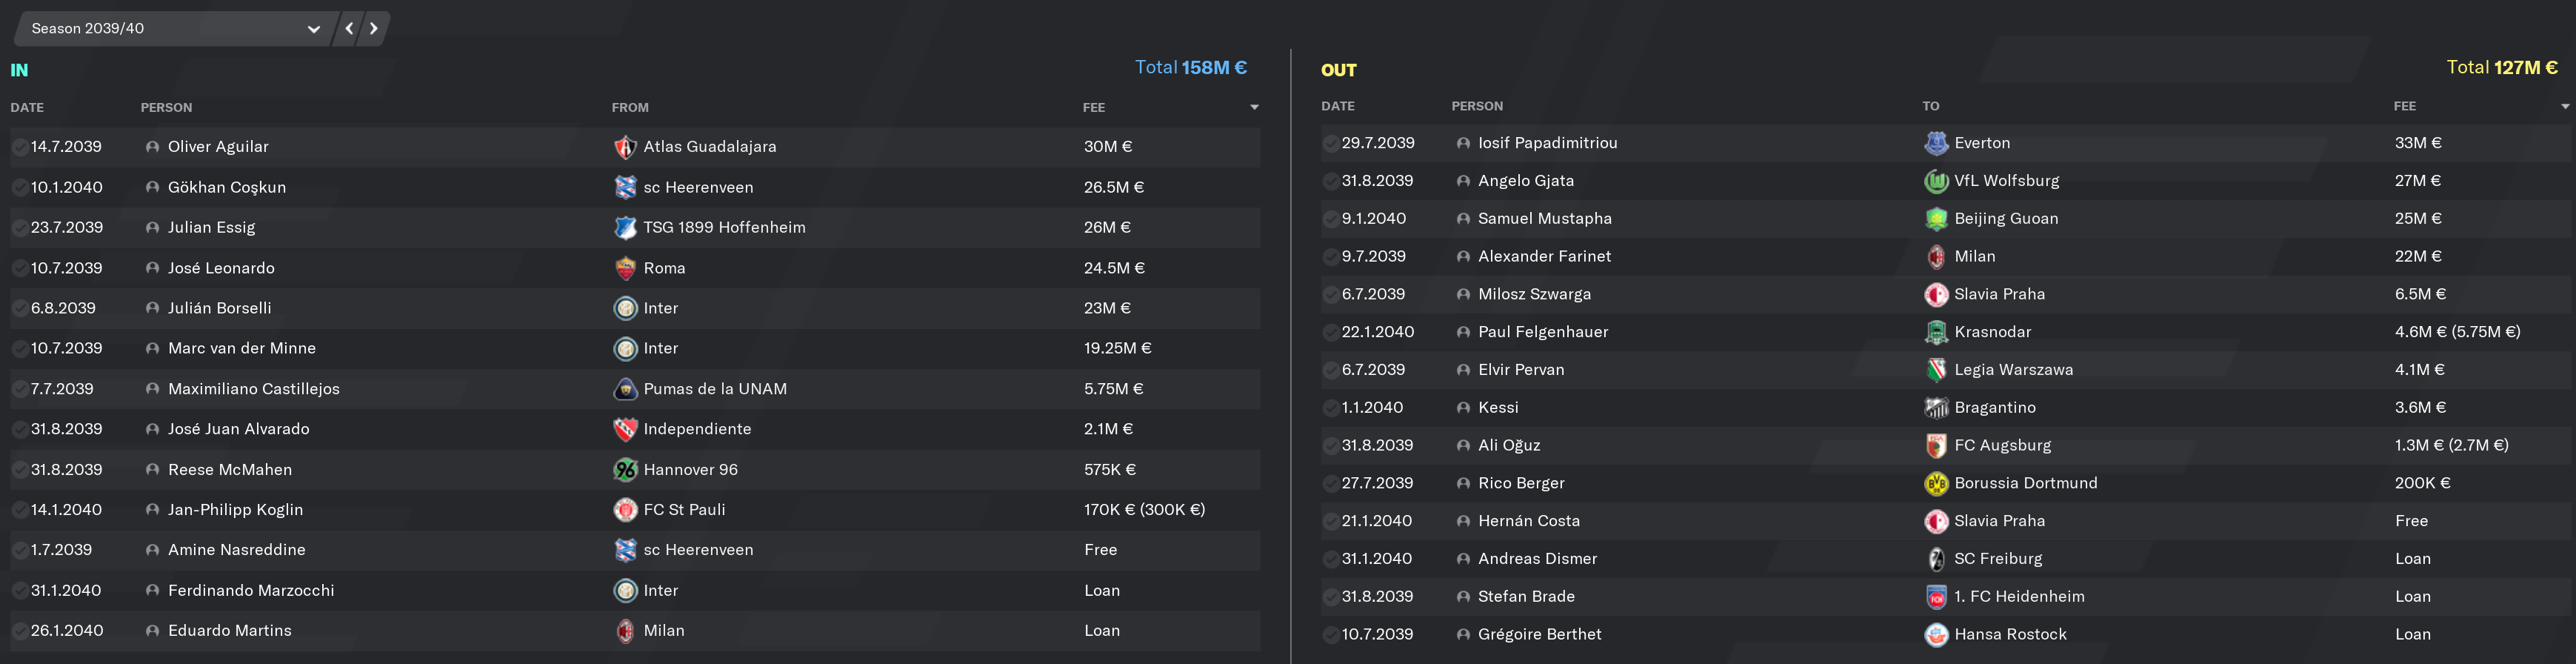Open player Julián Borselli's profile
2576x664 pixels.
click(219, 308)
